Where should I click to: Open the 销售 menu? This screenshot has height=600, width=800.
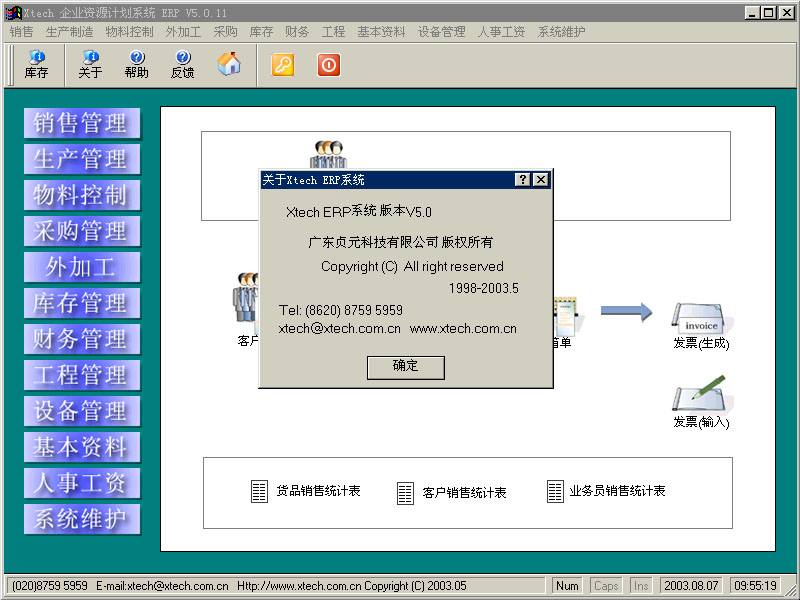pyautogui.click(x=21, y=32)
